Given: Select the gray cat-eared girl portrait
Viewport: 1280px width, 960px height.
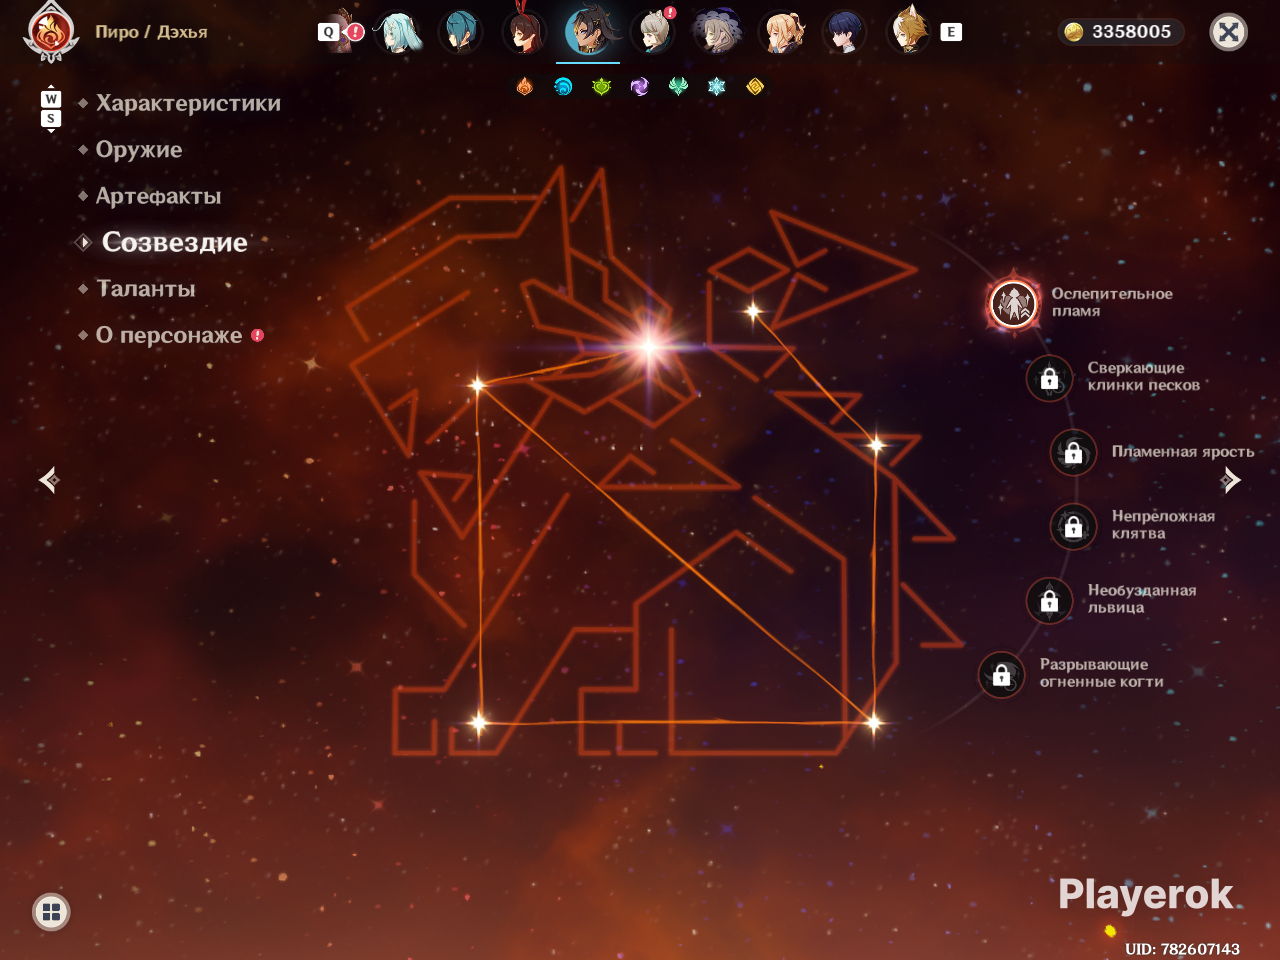Looking at the screenshot, I should click(x=653, y=32).
